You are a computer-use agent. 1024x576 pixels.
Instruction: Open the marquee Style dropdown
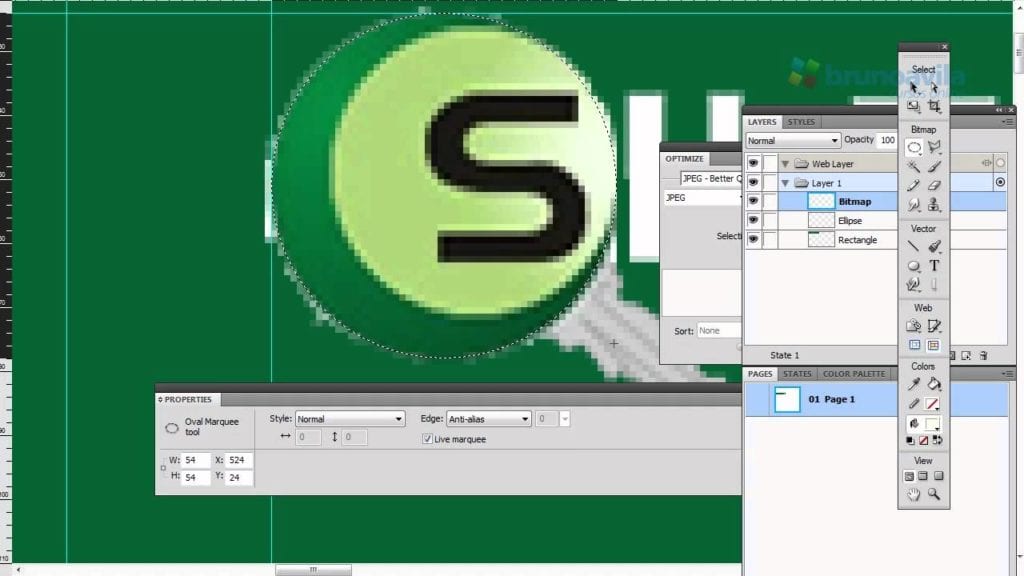point(350,419)
